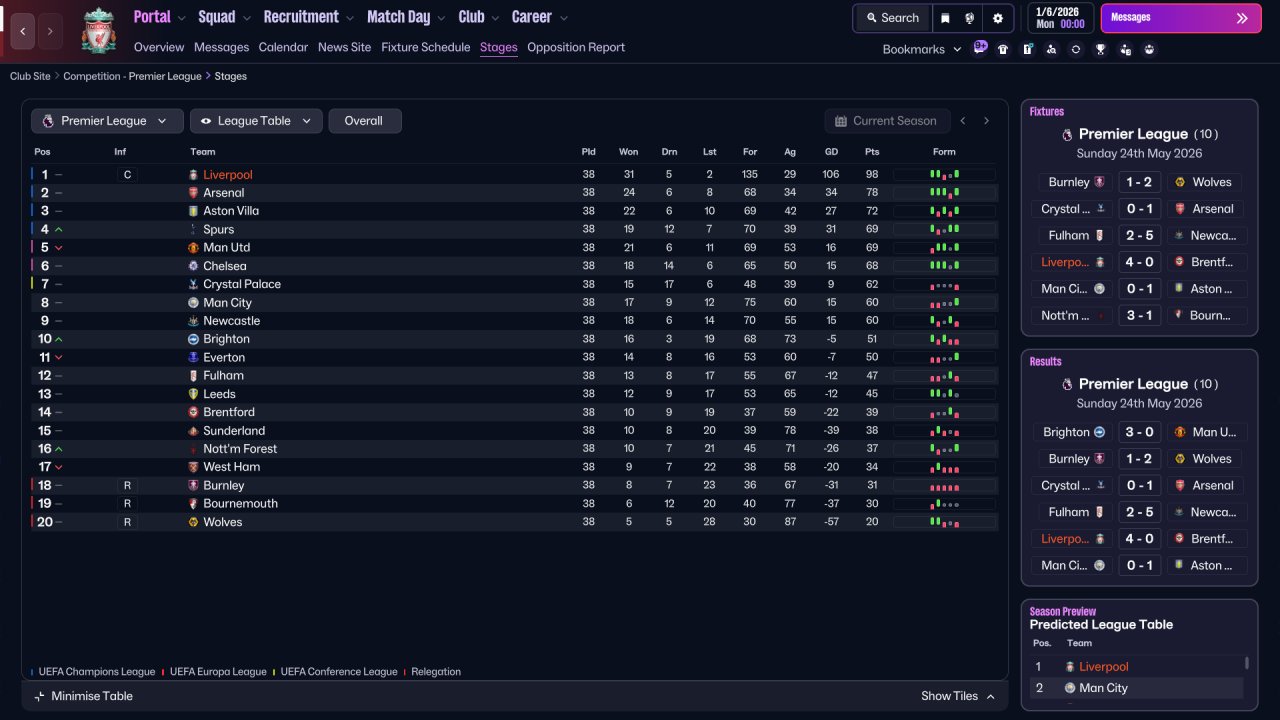Open the group people shortcut icon
This screenshot has width=1280, height=720.
(1149, 49)
